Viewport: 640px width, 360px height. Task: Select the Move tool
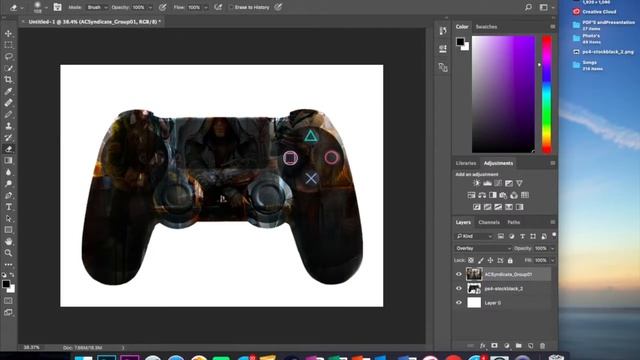click(x=8, y=33)
